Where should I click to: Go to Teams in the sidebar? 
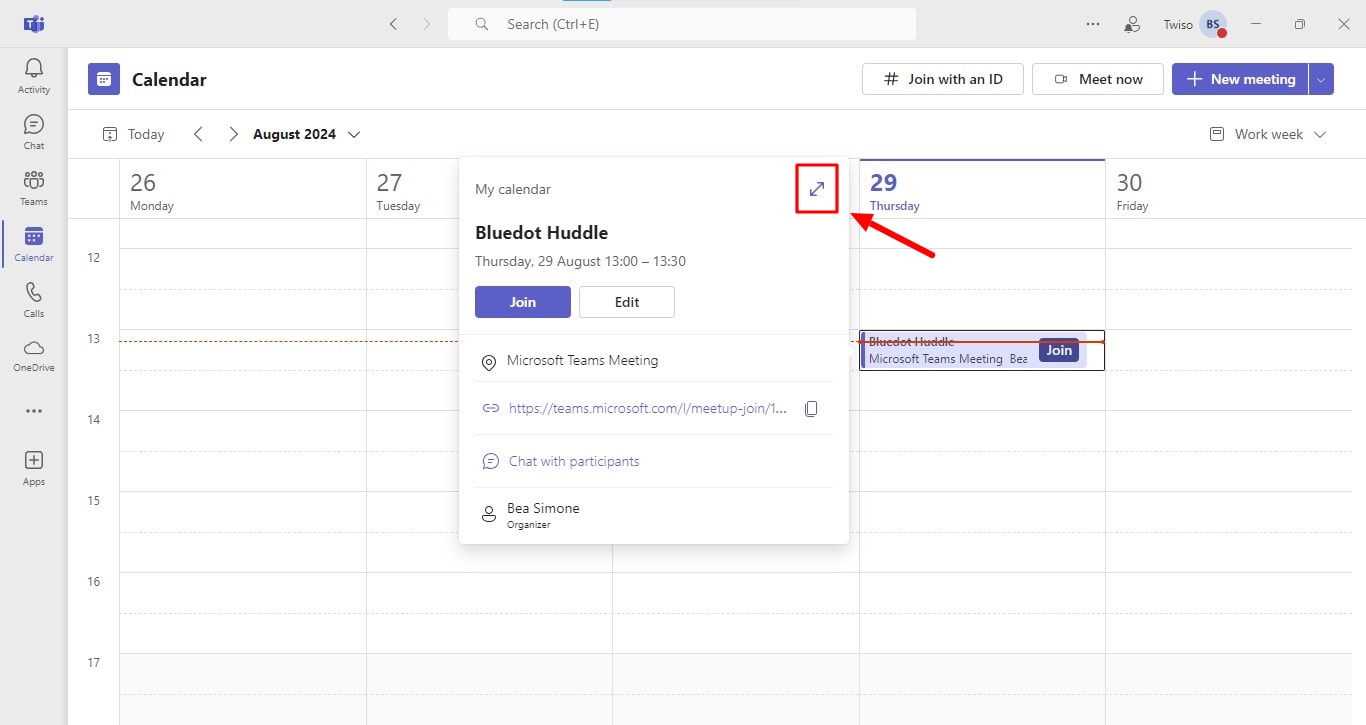tap(34, 188)
